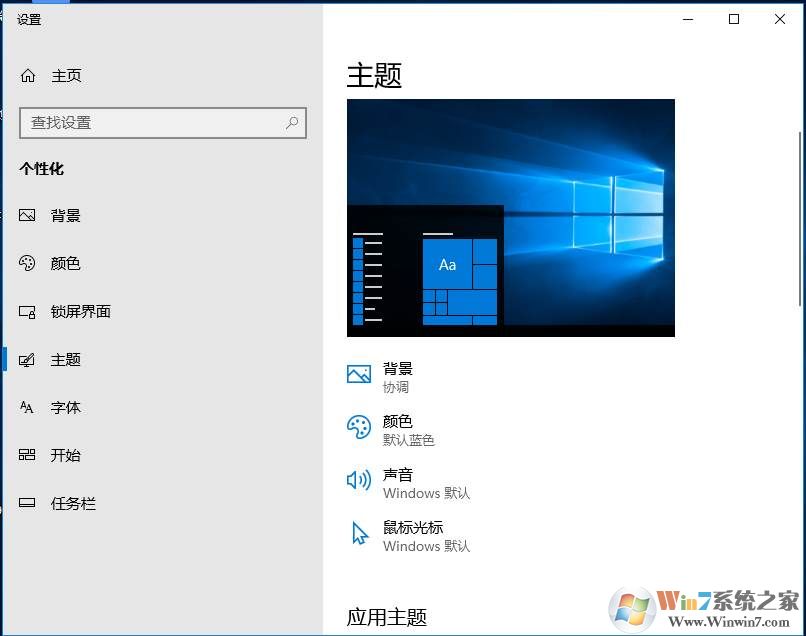Click the home icon beside 主页
Screen dimensions: 806x636
point(28,76)
